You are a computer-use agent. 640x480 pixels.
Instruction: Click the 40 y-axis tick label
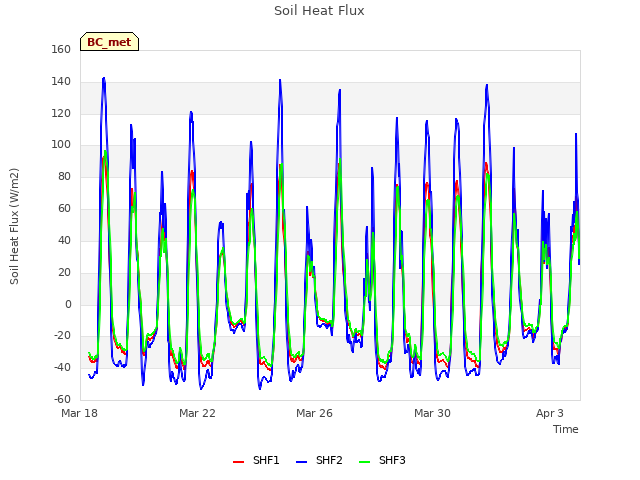[x=64, y=240]
